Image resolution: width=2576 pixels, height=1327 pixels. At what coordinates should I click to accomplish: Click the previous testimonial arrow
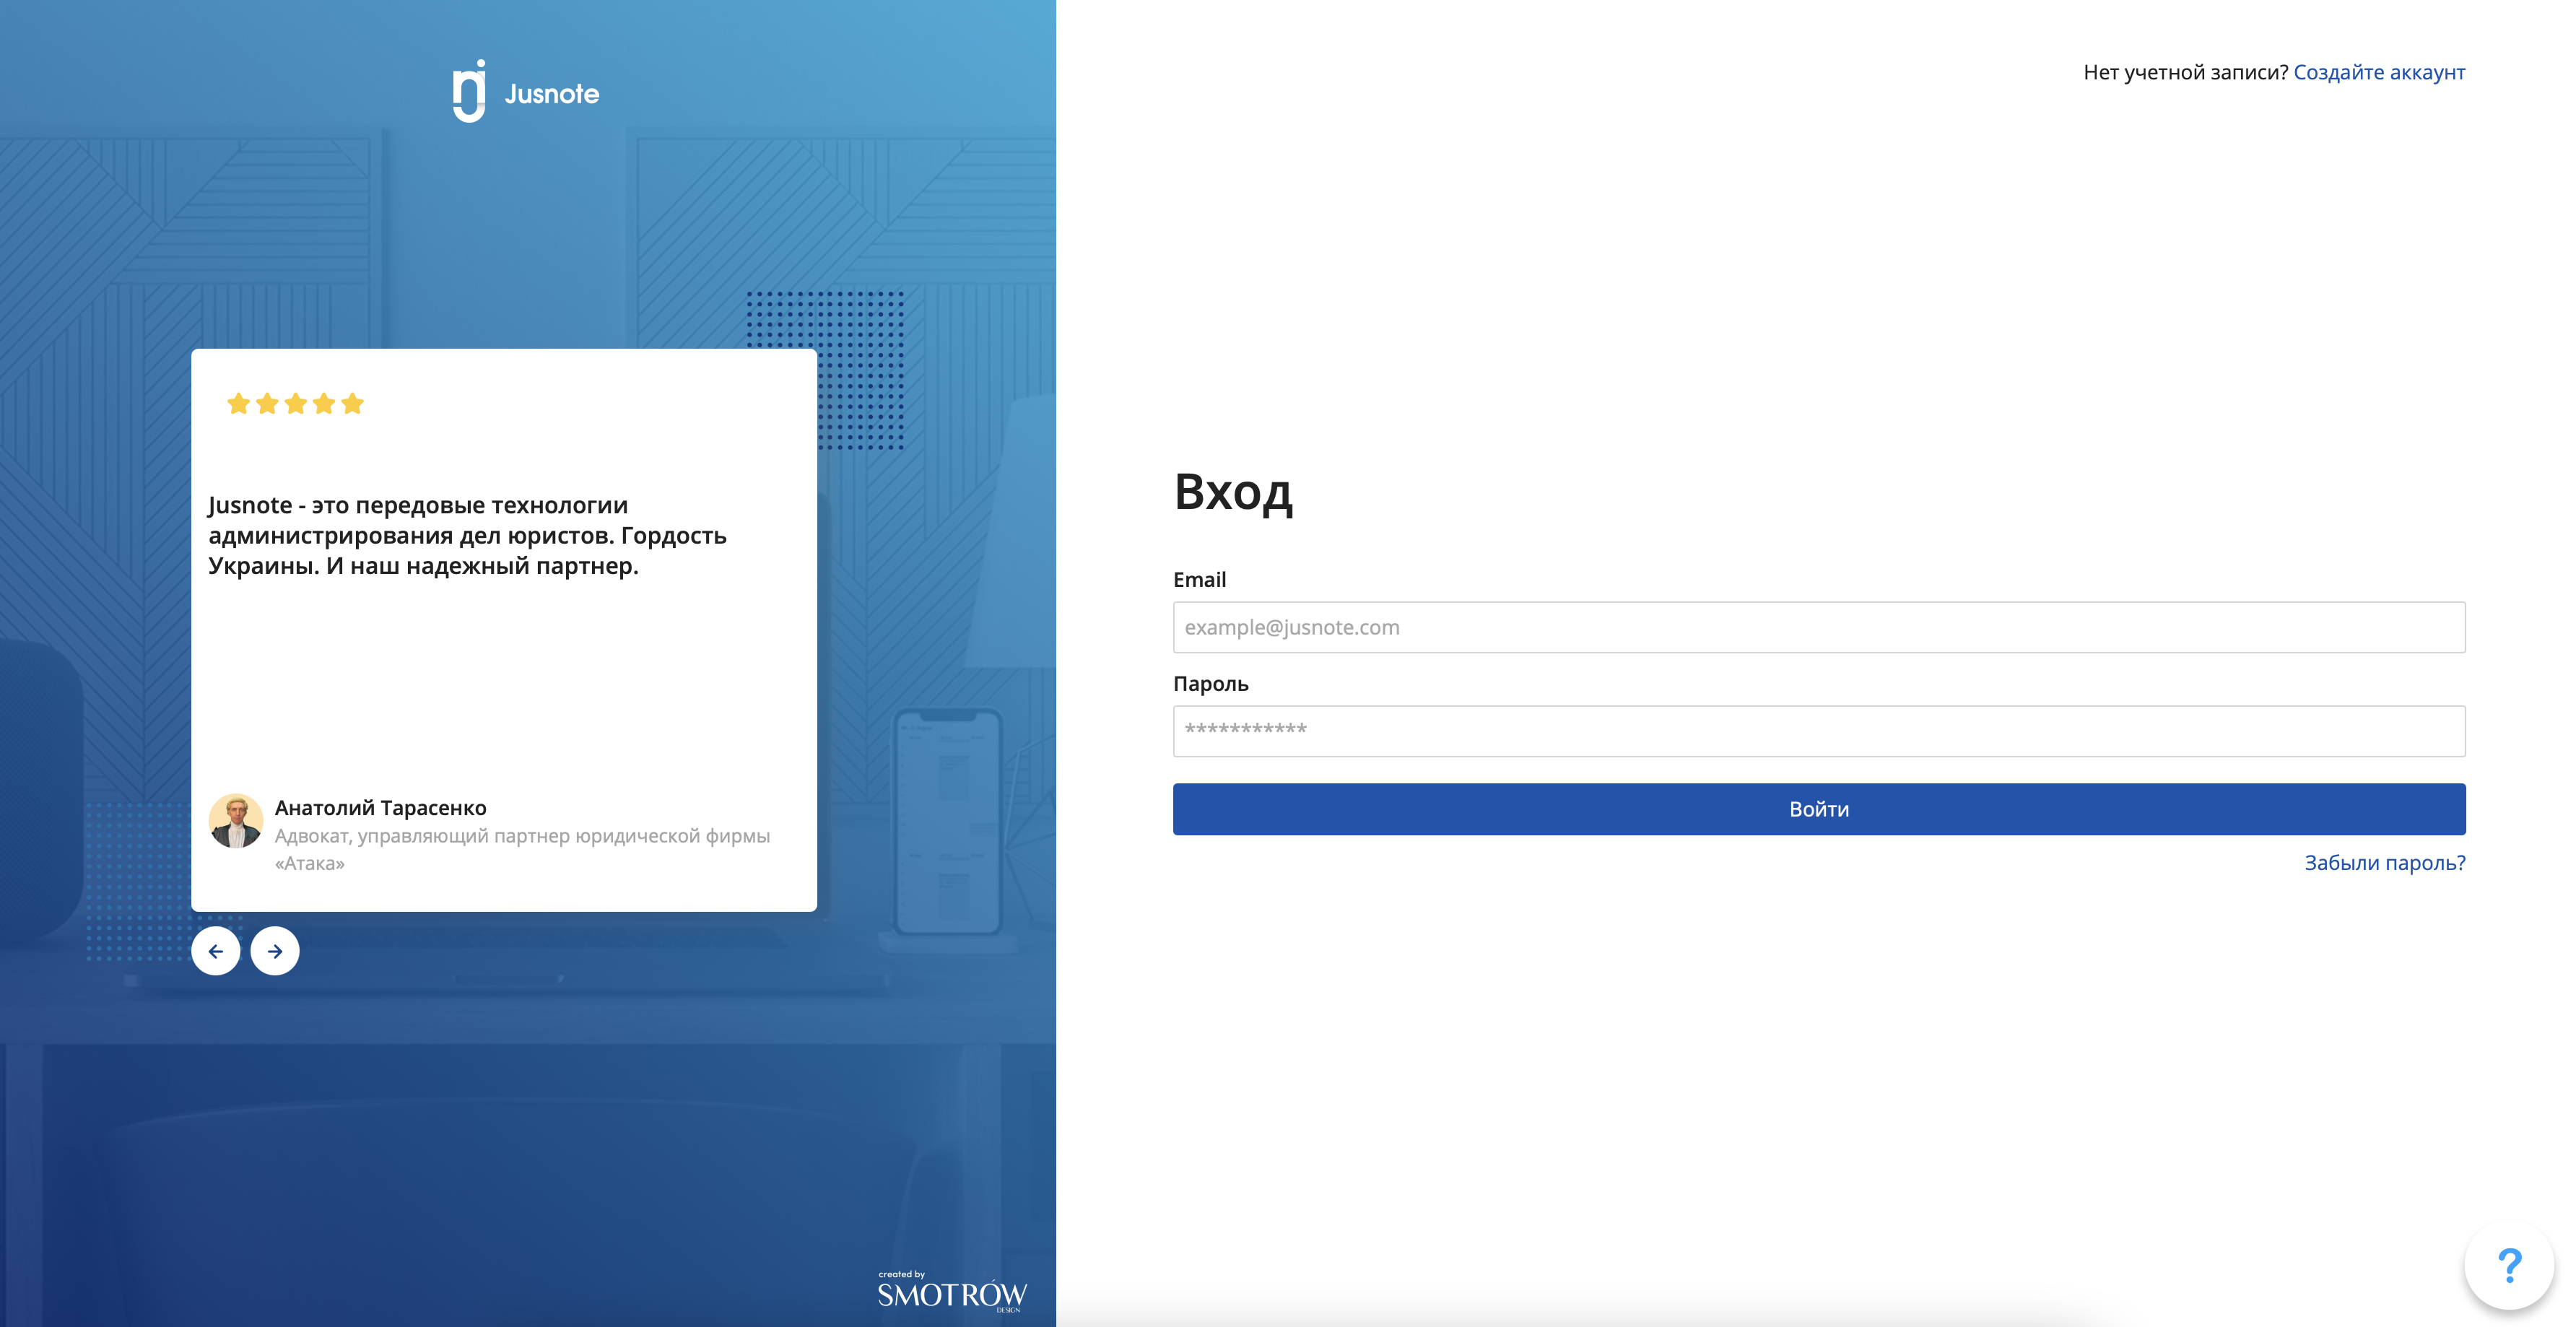click(x=215, y=951)
